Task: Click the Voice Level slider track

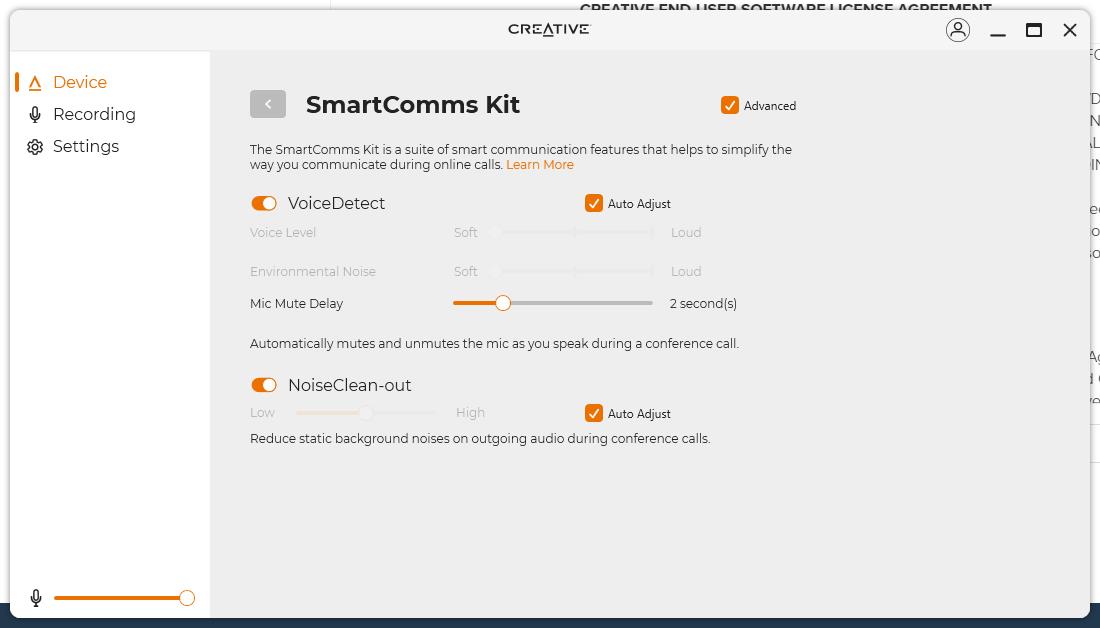Action: pos(573,232)
